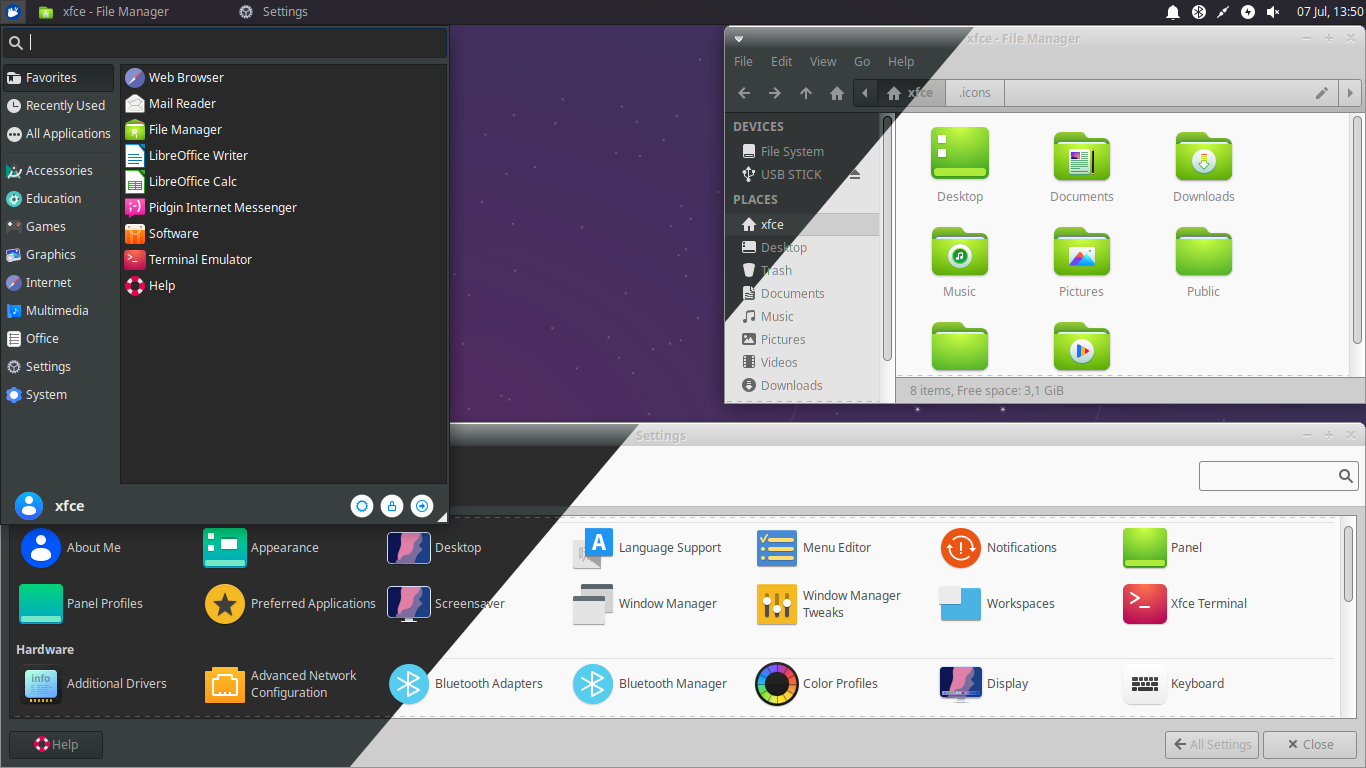Close the Settings window with Close button

pos(1310,745)
